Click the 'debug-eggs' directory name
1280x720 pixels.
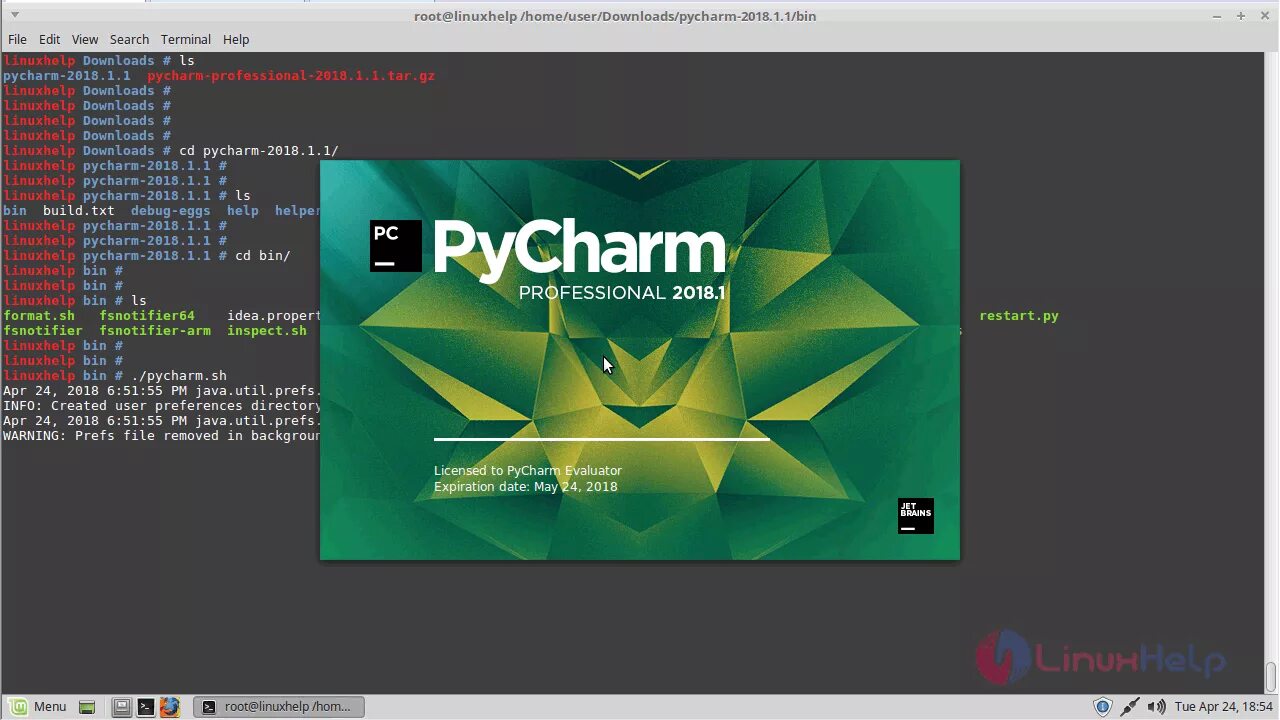tap(171, 211)
